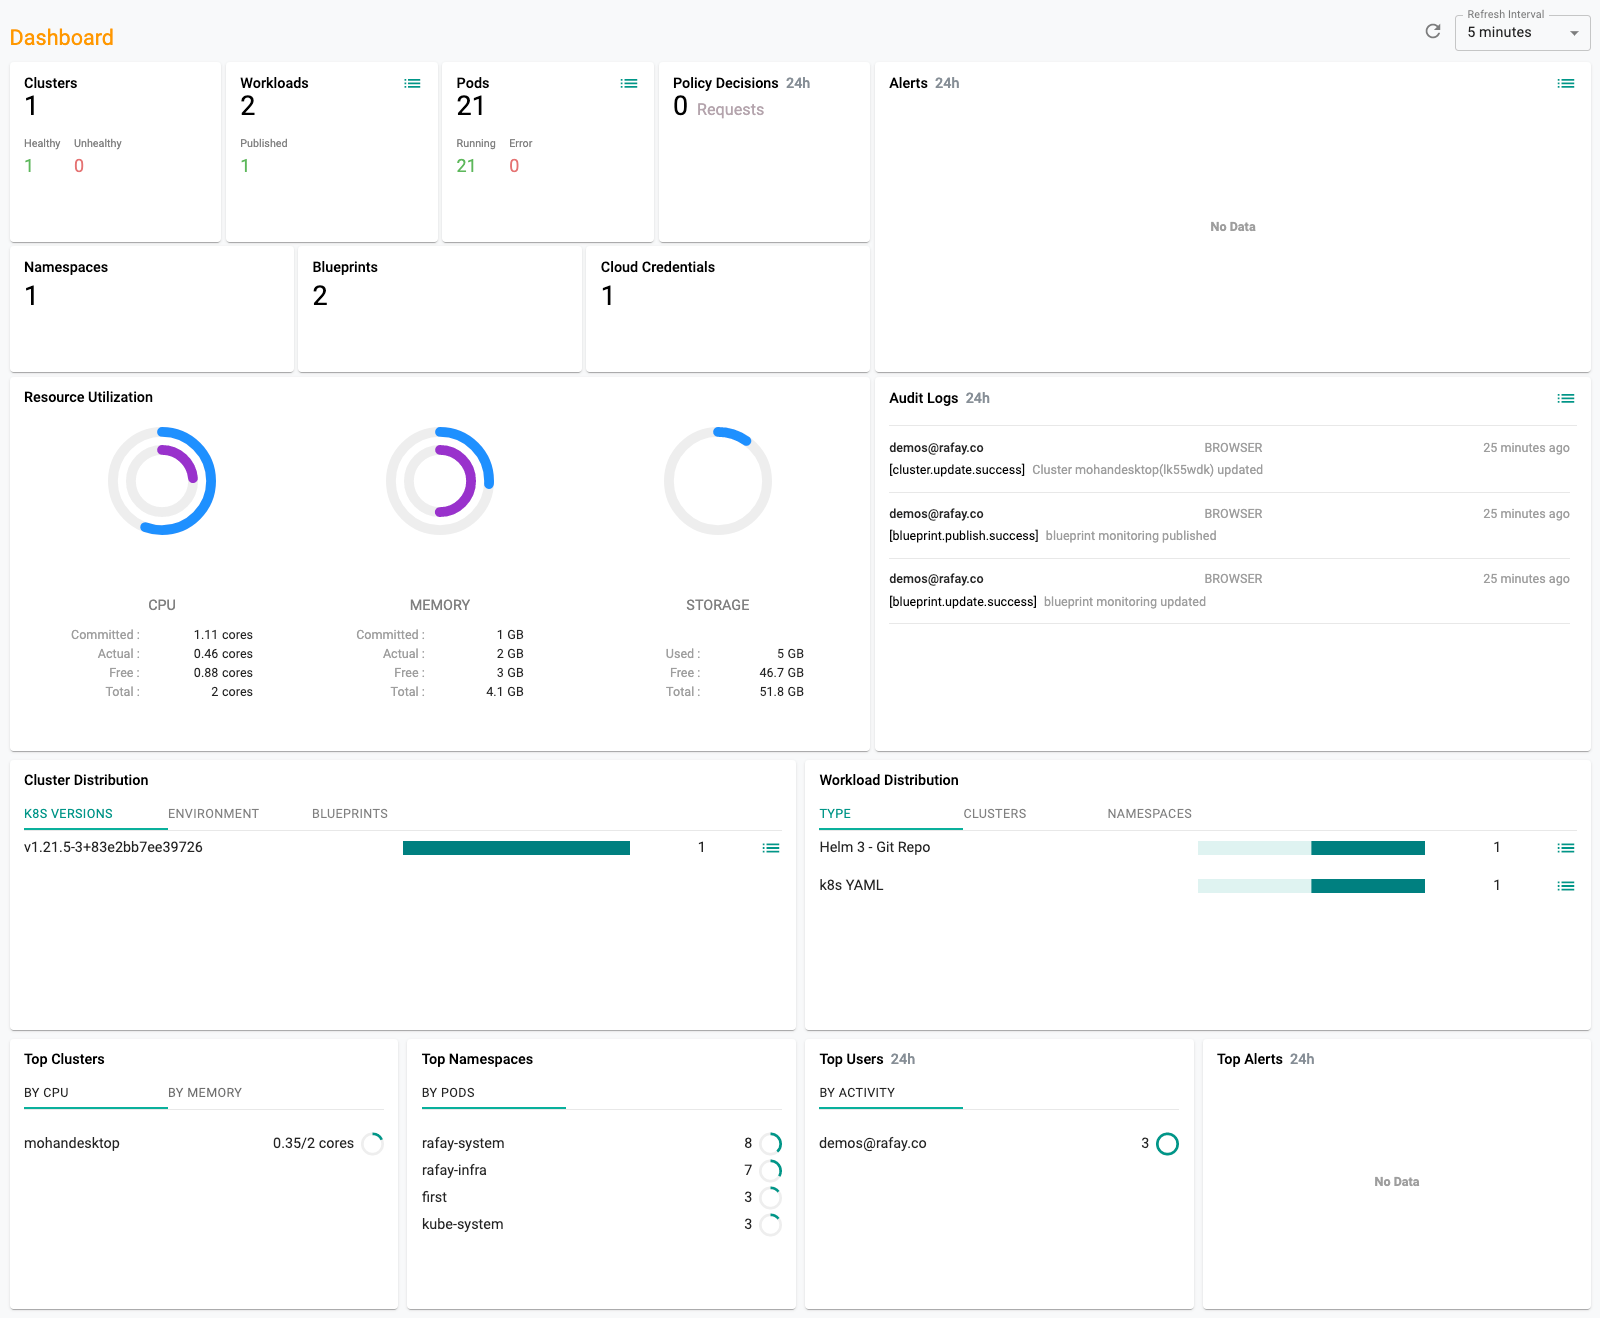
Task: Open list icon for k8s YAML row
Action: (1566, 886)
